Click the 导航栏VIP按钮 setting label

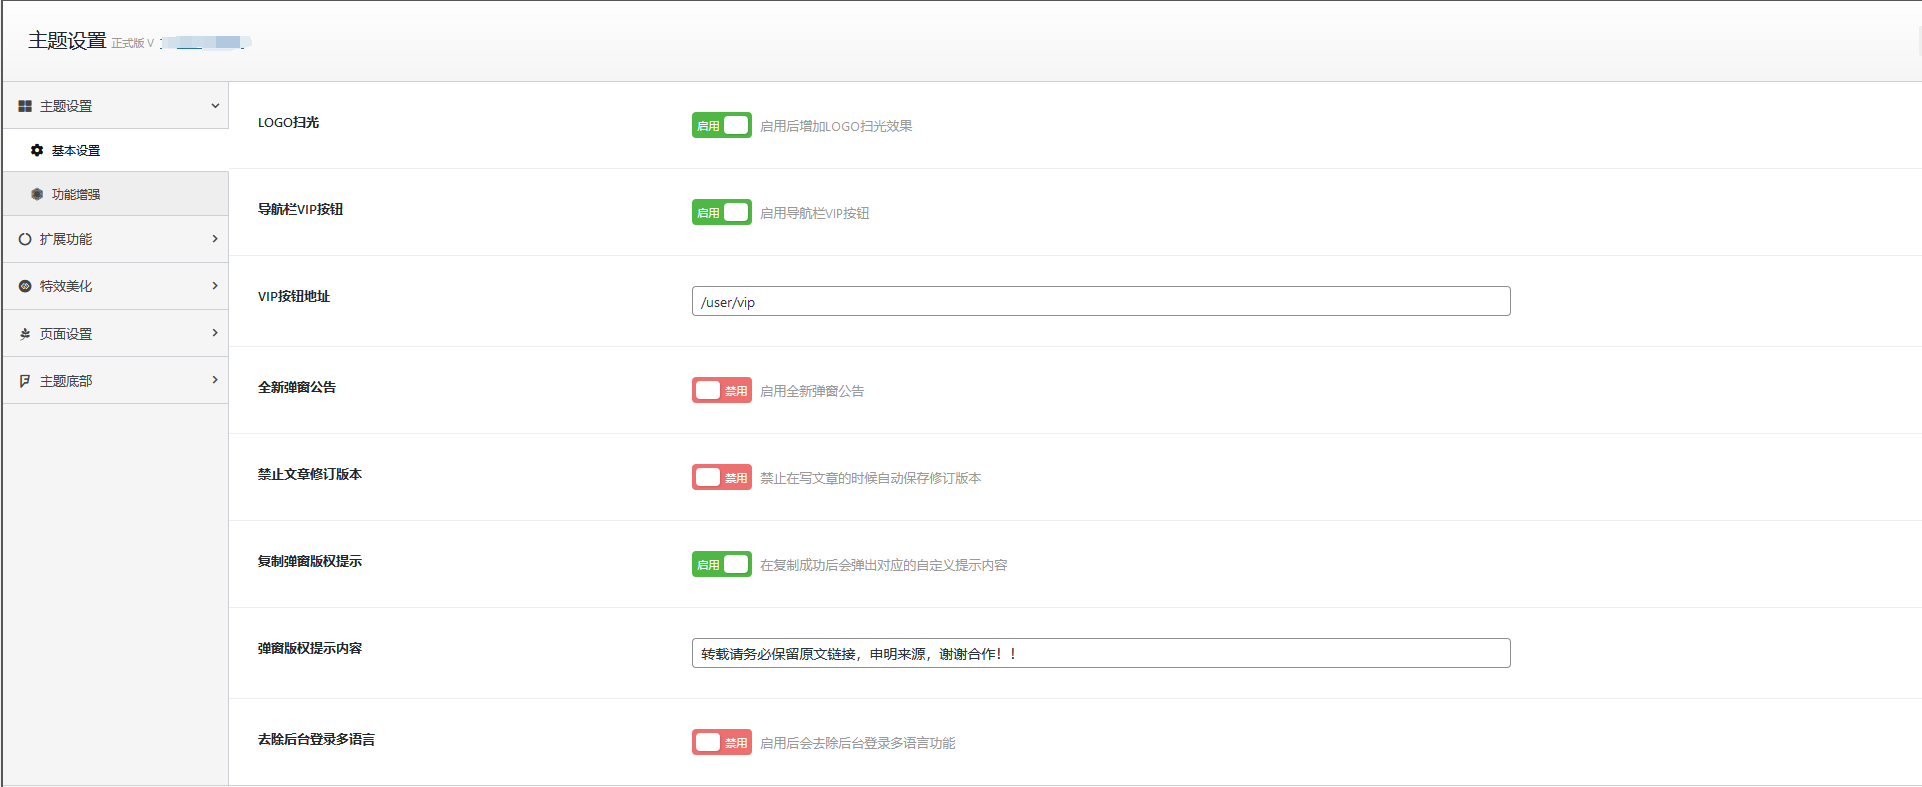click(x=300, y=209)
